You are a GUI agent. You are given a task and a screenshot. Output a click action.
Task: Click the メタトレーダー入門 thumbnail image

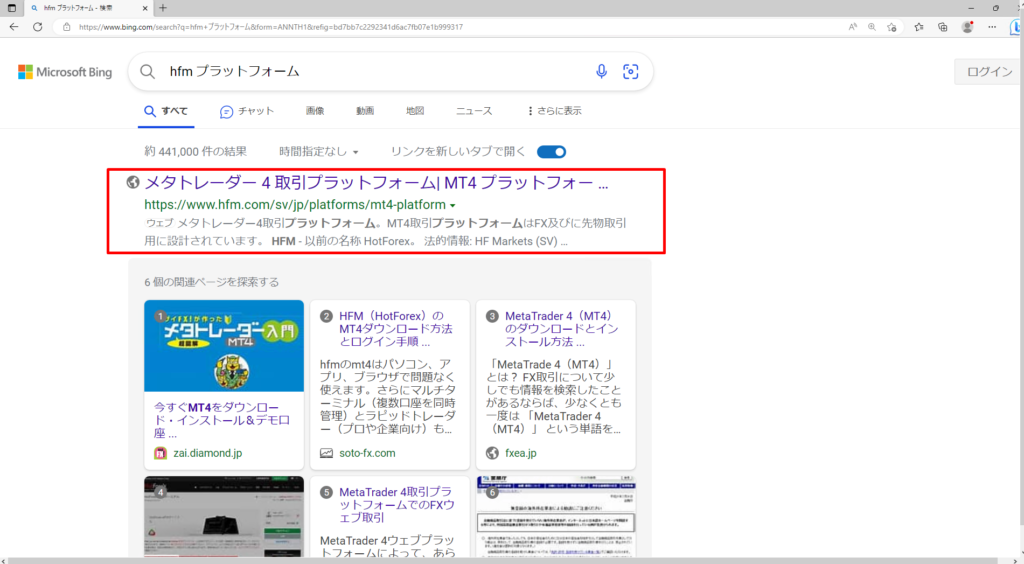pos(224,346)
